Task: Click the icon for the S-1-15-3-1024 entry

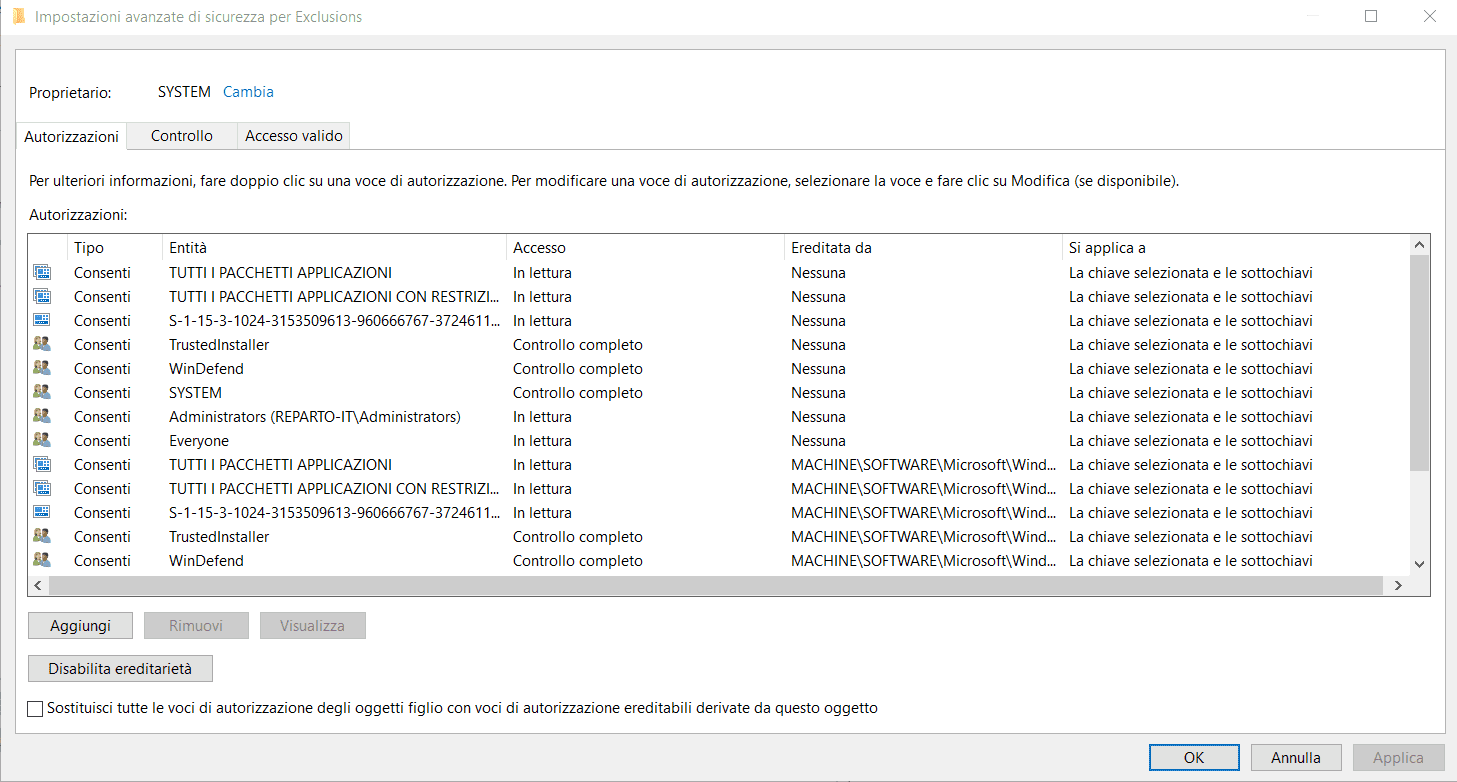Action: pos(41,320)
